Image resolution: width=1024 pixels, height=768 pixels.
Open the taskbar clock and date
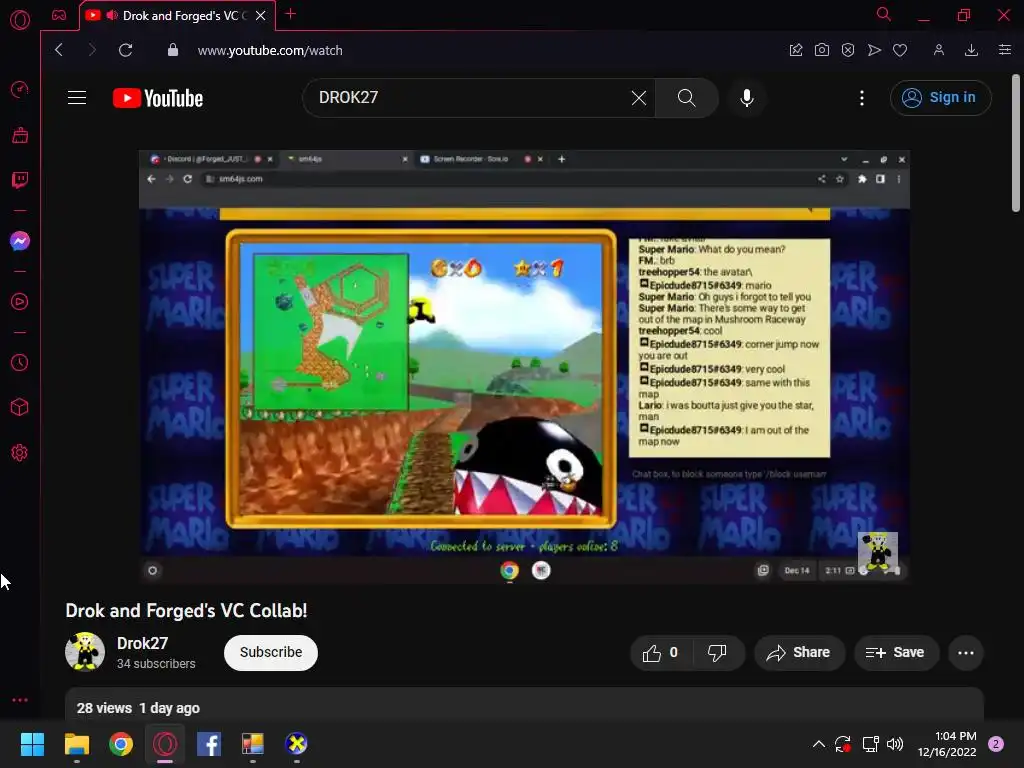click(x=947, y=744)
